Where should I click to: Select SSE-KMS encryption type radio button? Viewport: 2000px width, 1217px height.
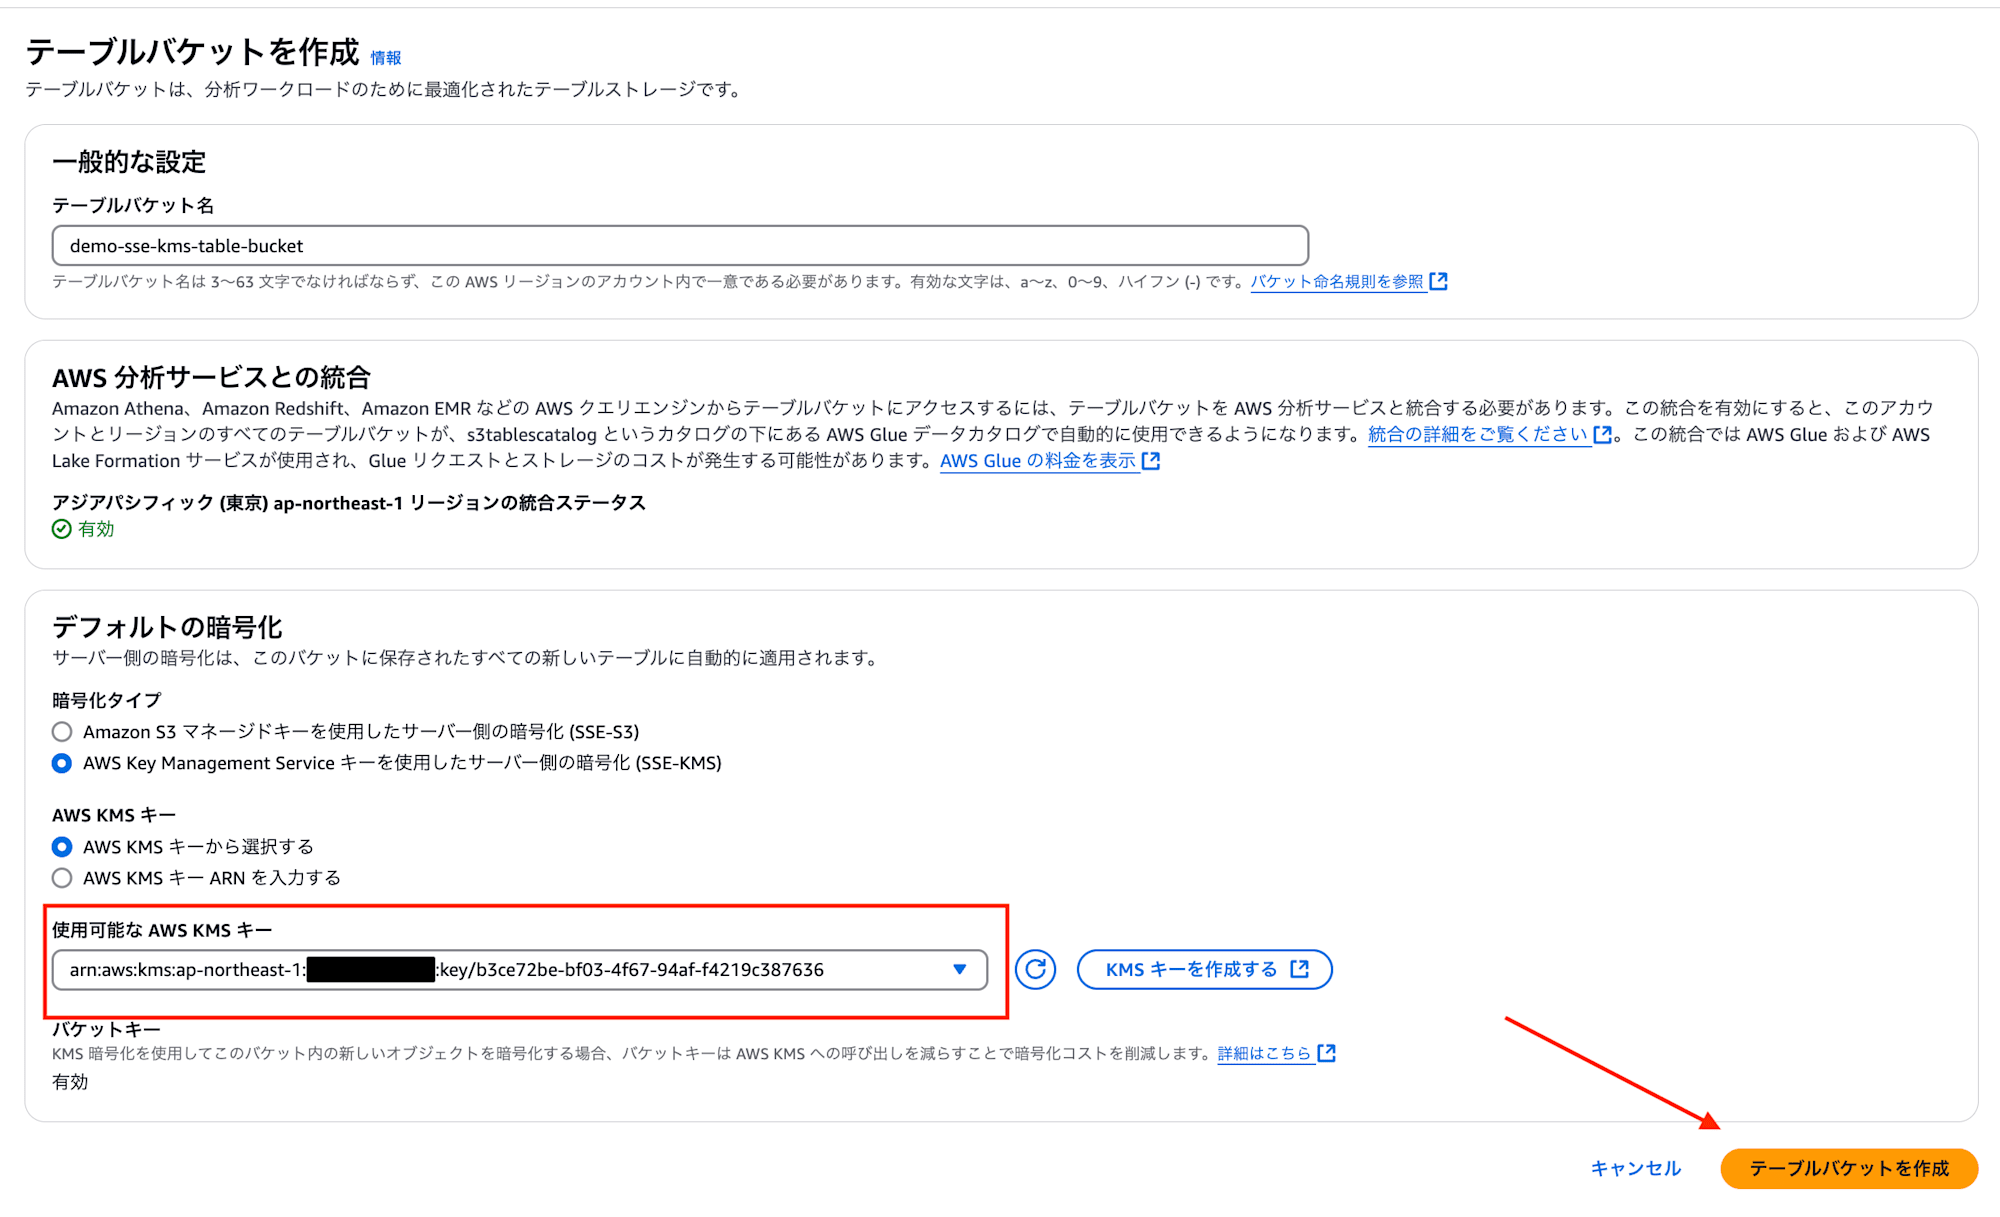pyautogui.click(x=62, y=763)
